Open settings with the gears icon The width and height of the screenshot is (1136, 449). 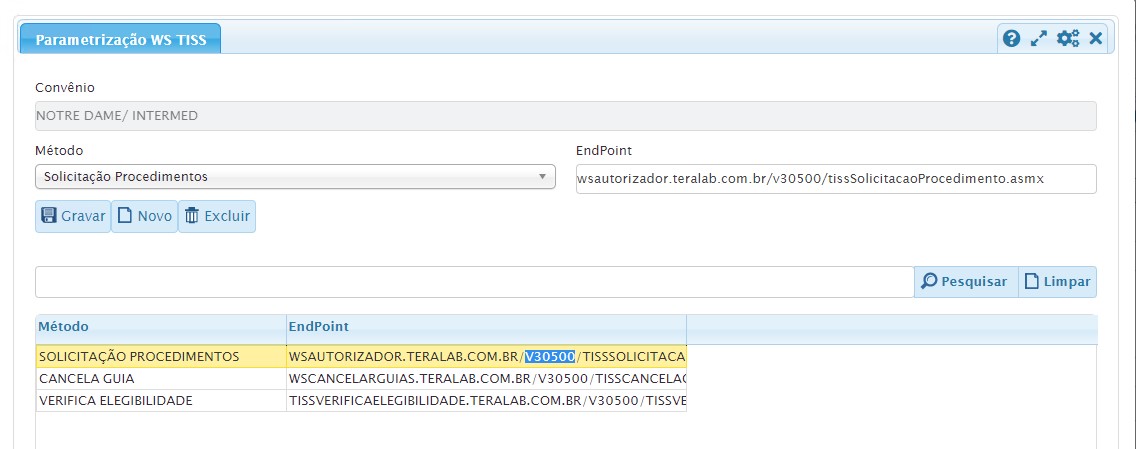pos(1068,39)
